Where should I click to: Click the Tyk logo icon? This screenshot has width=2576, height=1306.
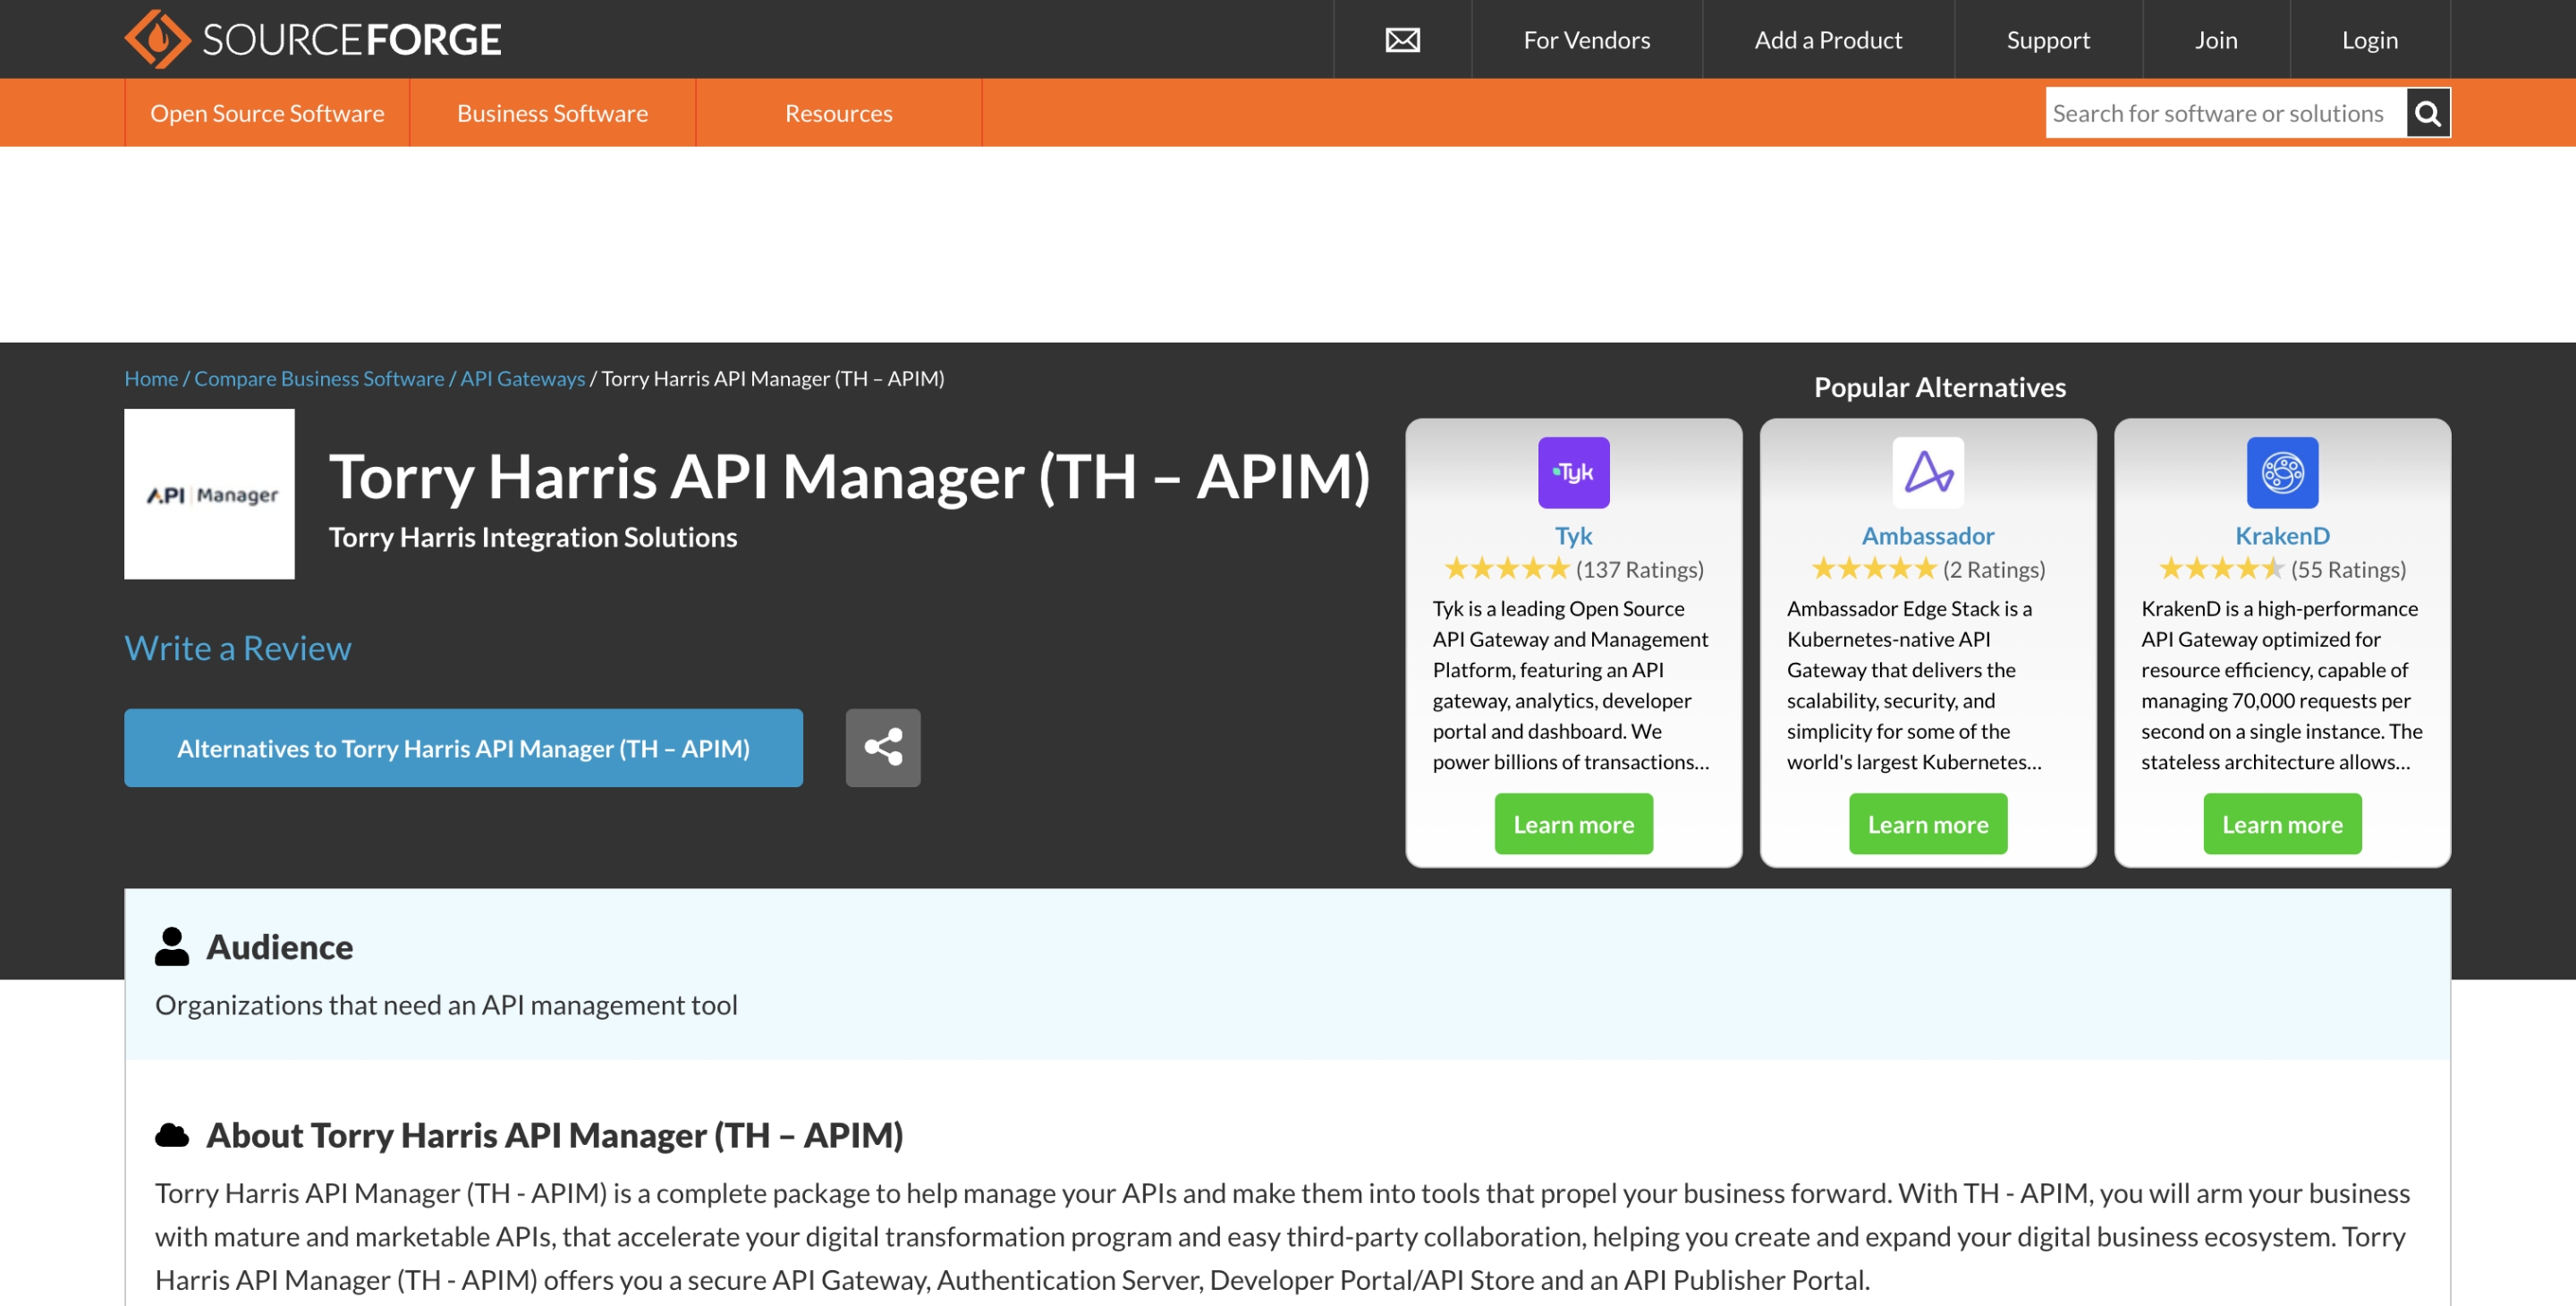[x=1573, y=472]
